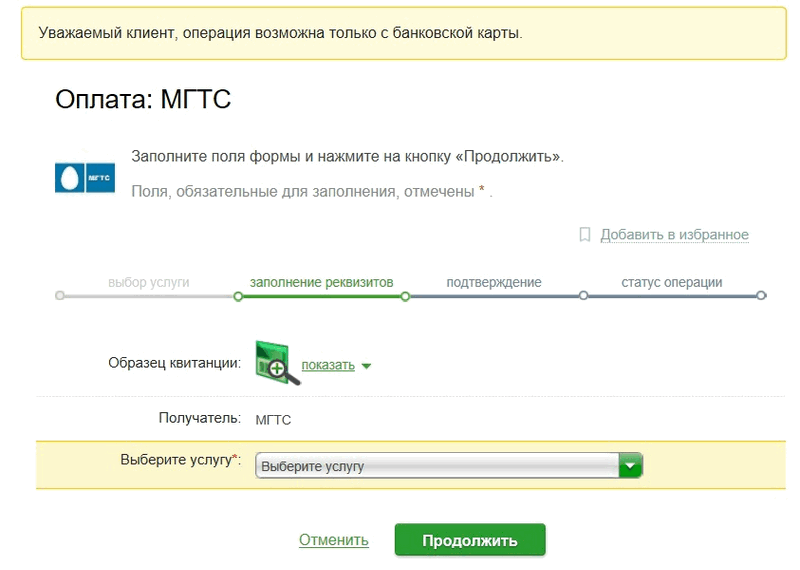
Task: Click the green arrow button of service dropdown
Action: click(x=631, y=466)
